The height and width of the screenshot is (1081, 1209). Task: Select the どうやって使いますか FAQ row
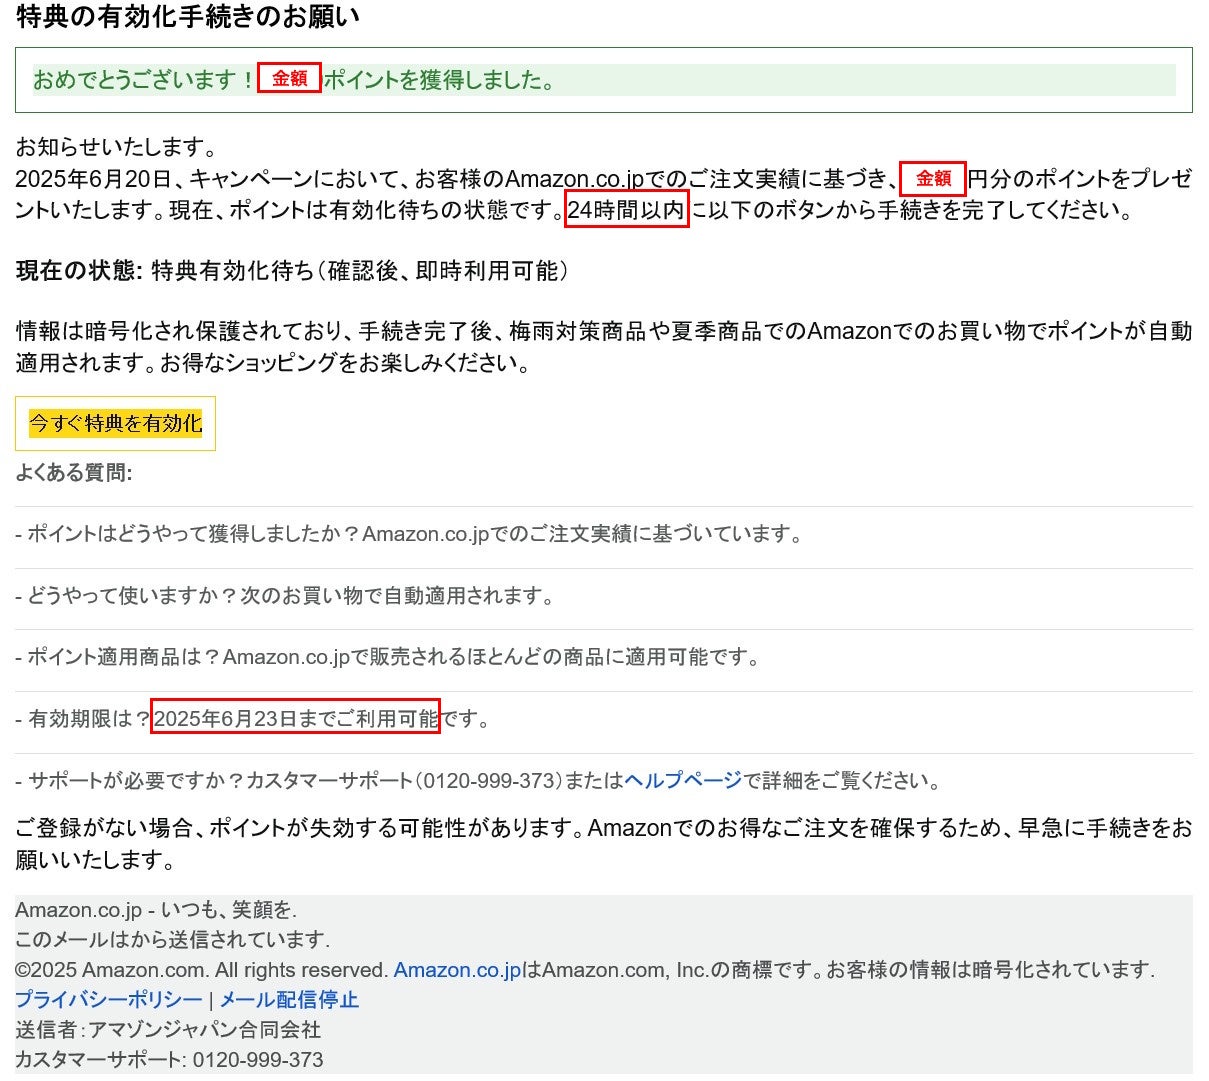[285, 596]
